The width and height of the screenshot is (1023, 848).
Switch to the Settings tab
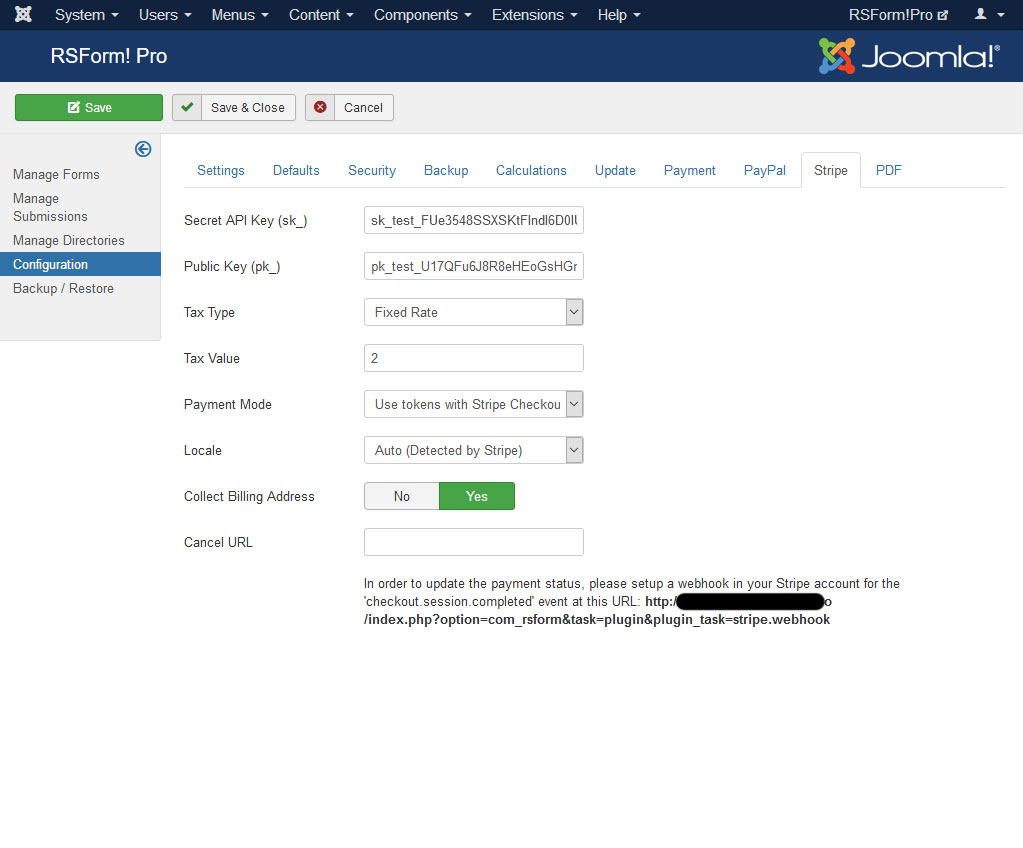click(x=221, y=170)
